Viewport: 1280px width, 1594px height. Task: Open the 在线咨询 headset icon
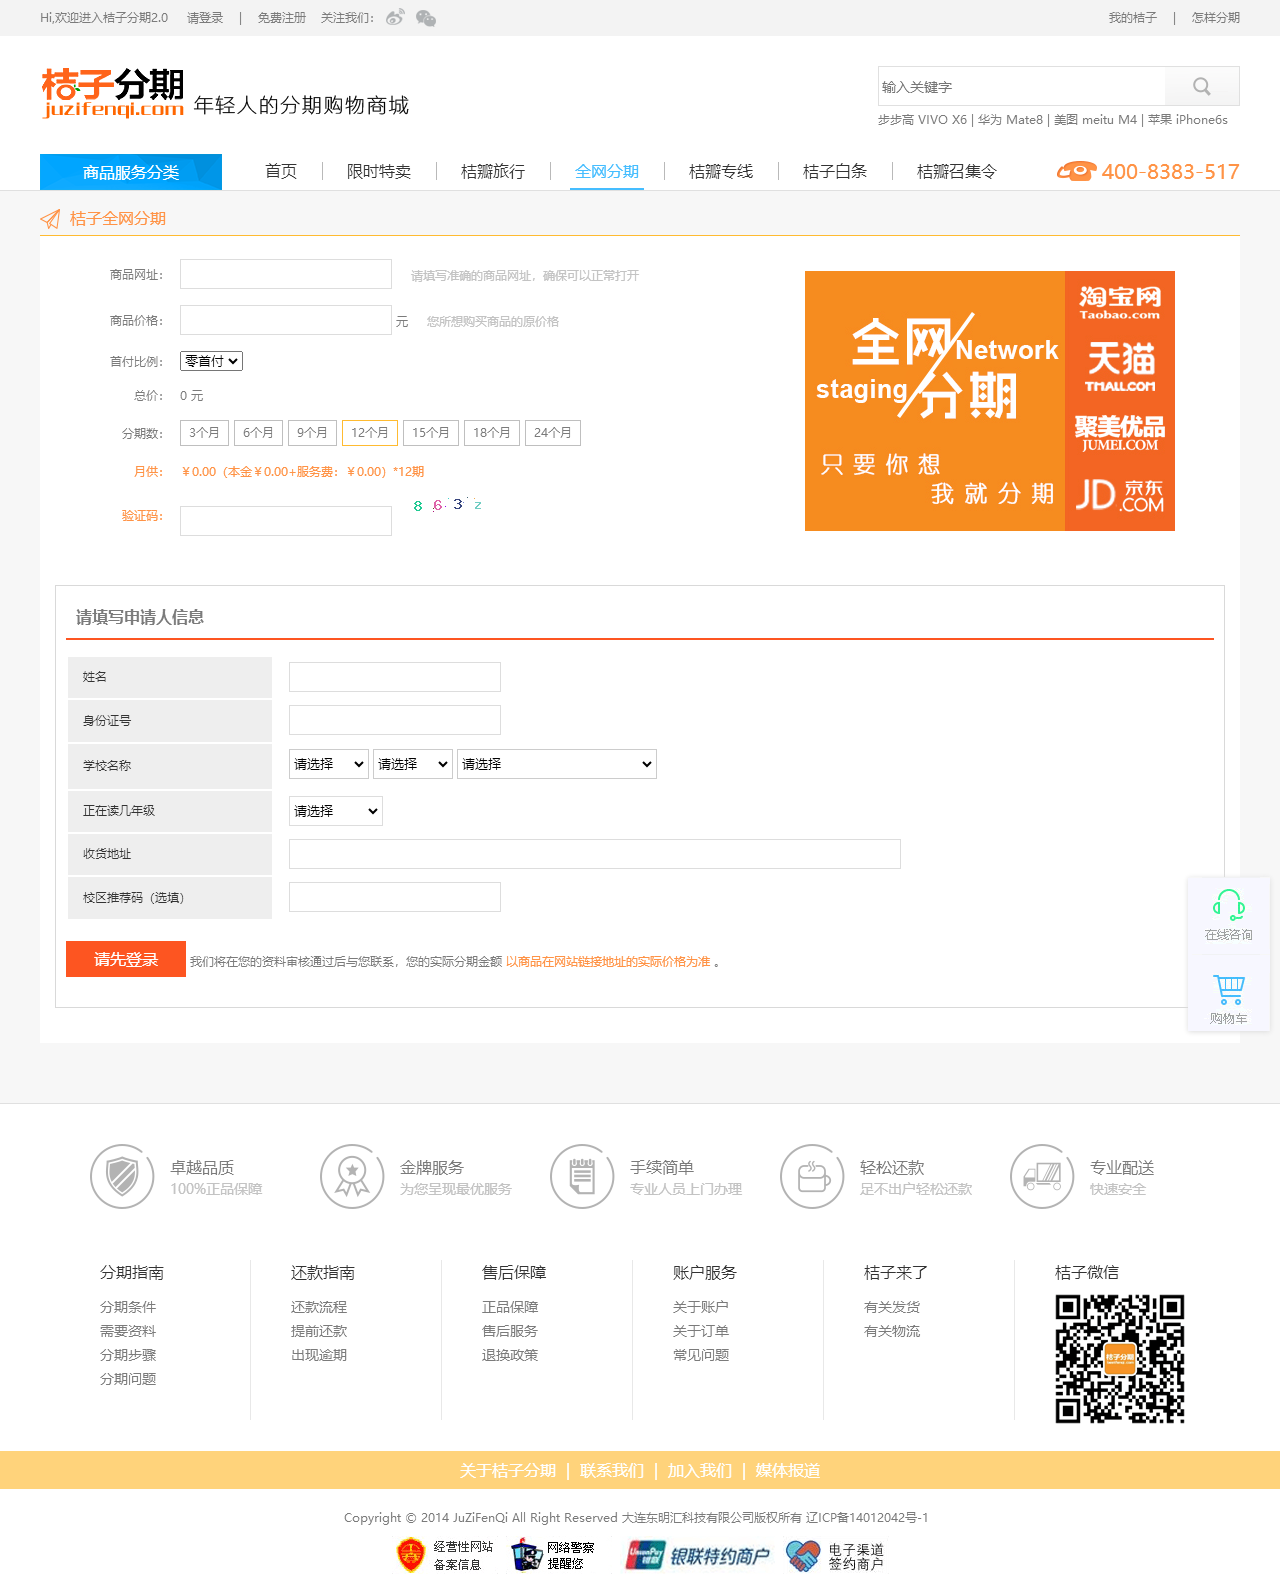pyautogui.click(x=1228, y=906)
